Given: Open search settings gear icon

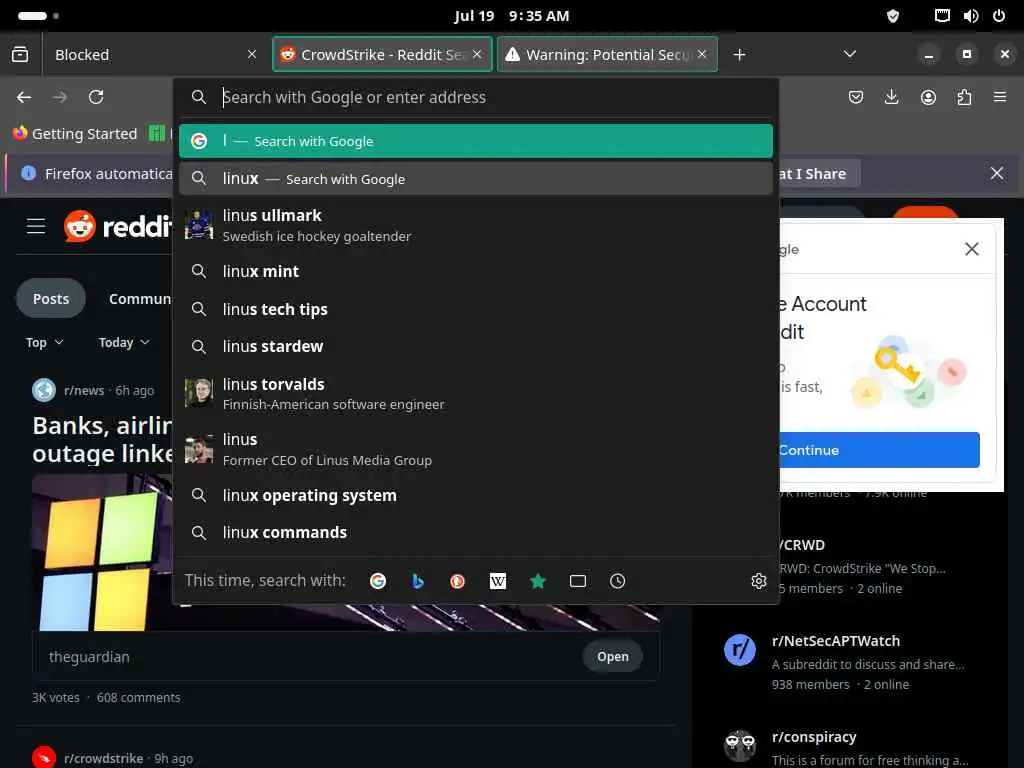Looking at the screenshot, I should tap(758, 581).
